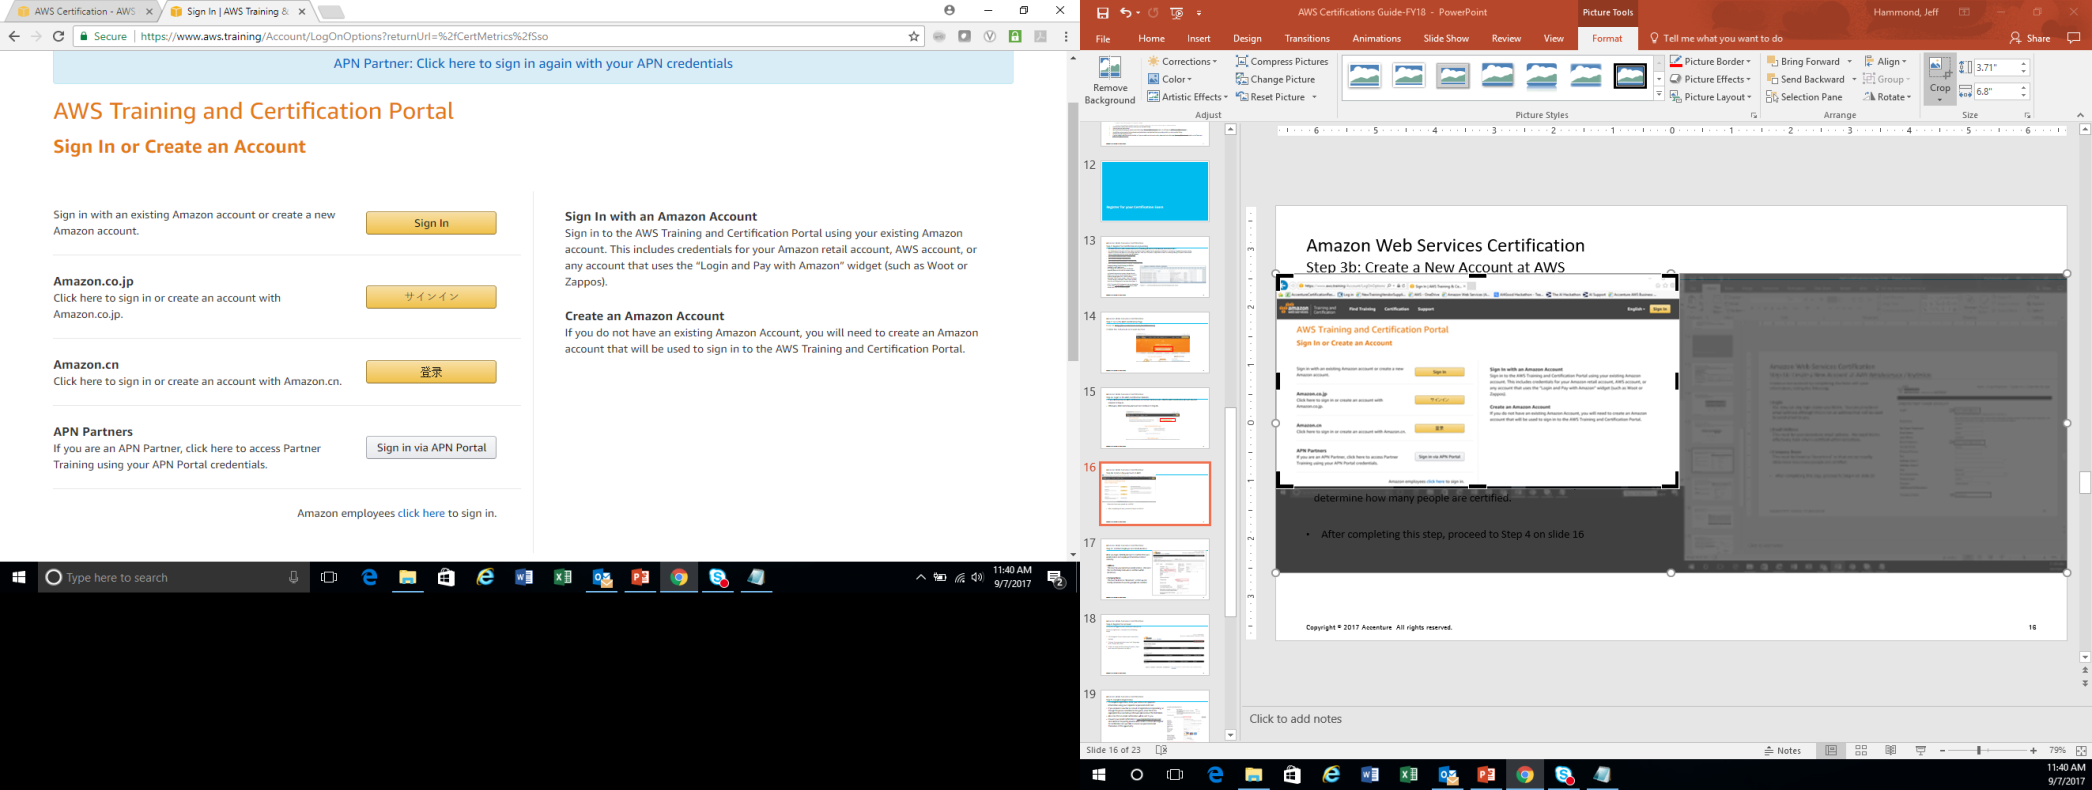Switch to the View ribbon tab

[1553, 38]
